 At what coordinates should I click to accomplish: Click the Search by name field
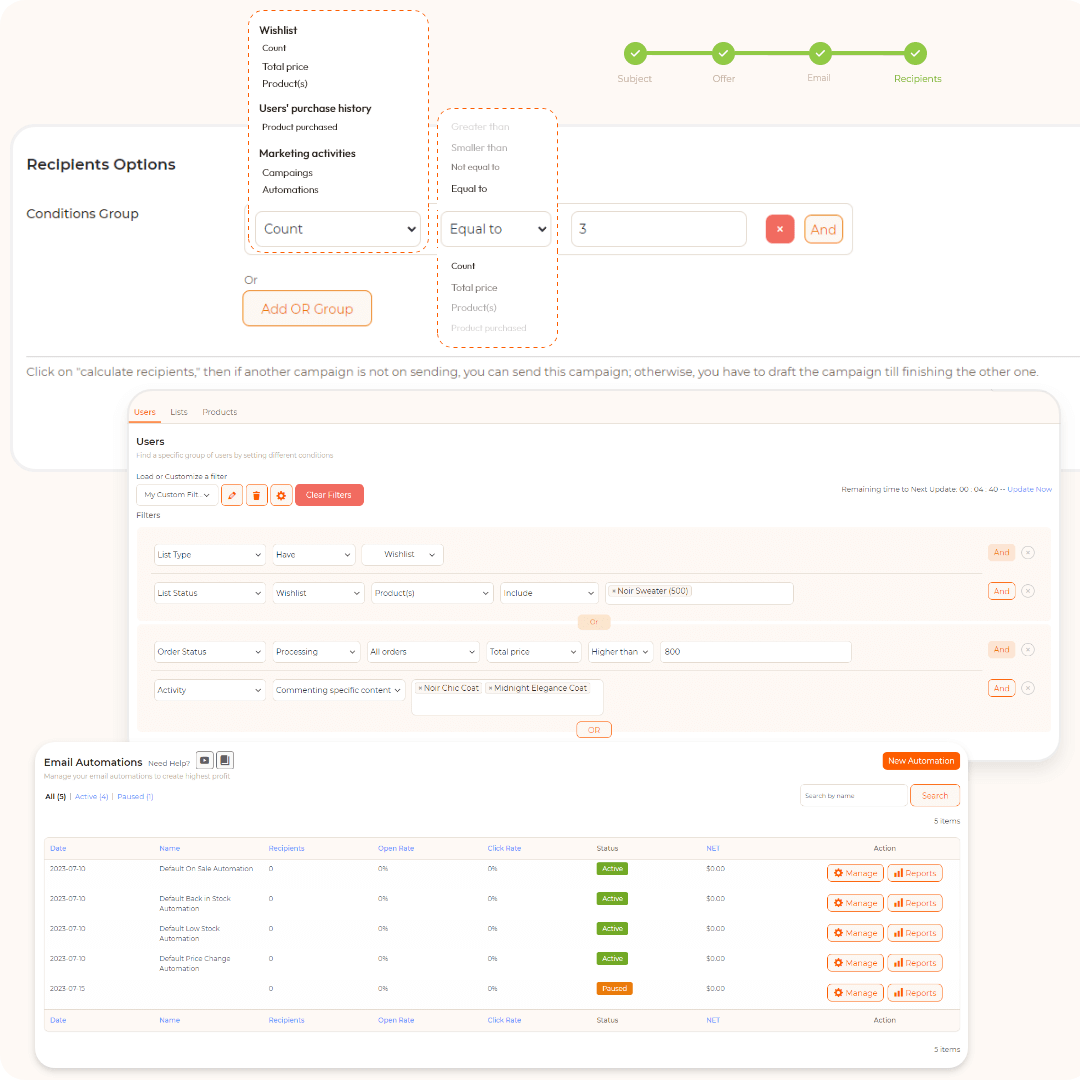click(853, 796)
